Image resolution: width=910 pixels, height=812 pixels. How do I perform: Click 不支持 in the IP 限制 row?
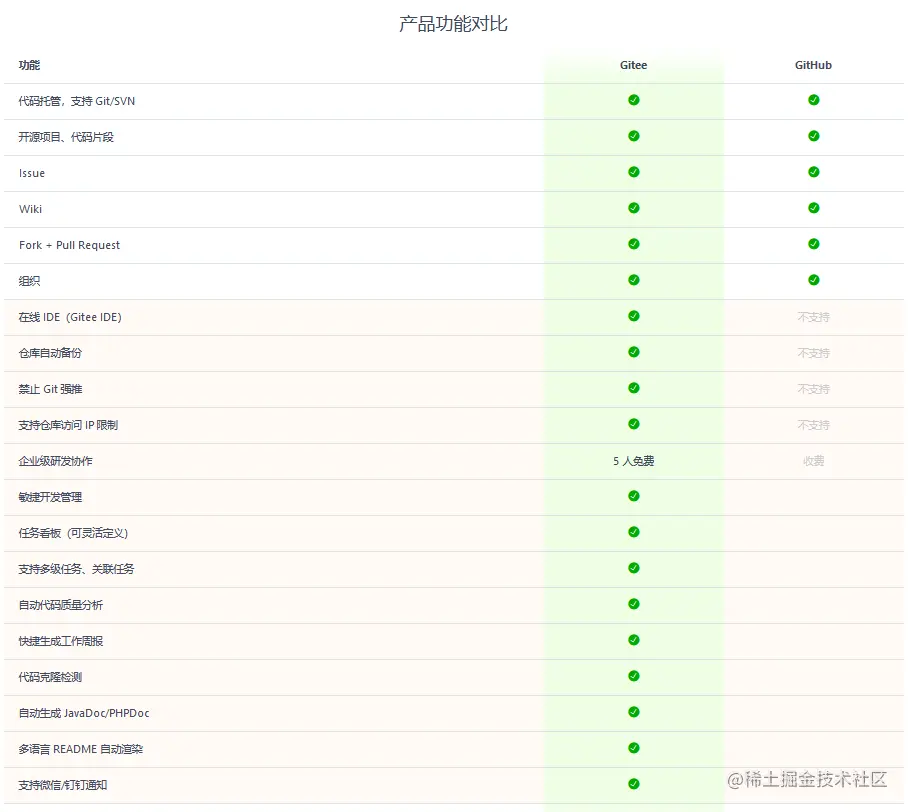[814, 425]
